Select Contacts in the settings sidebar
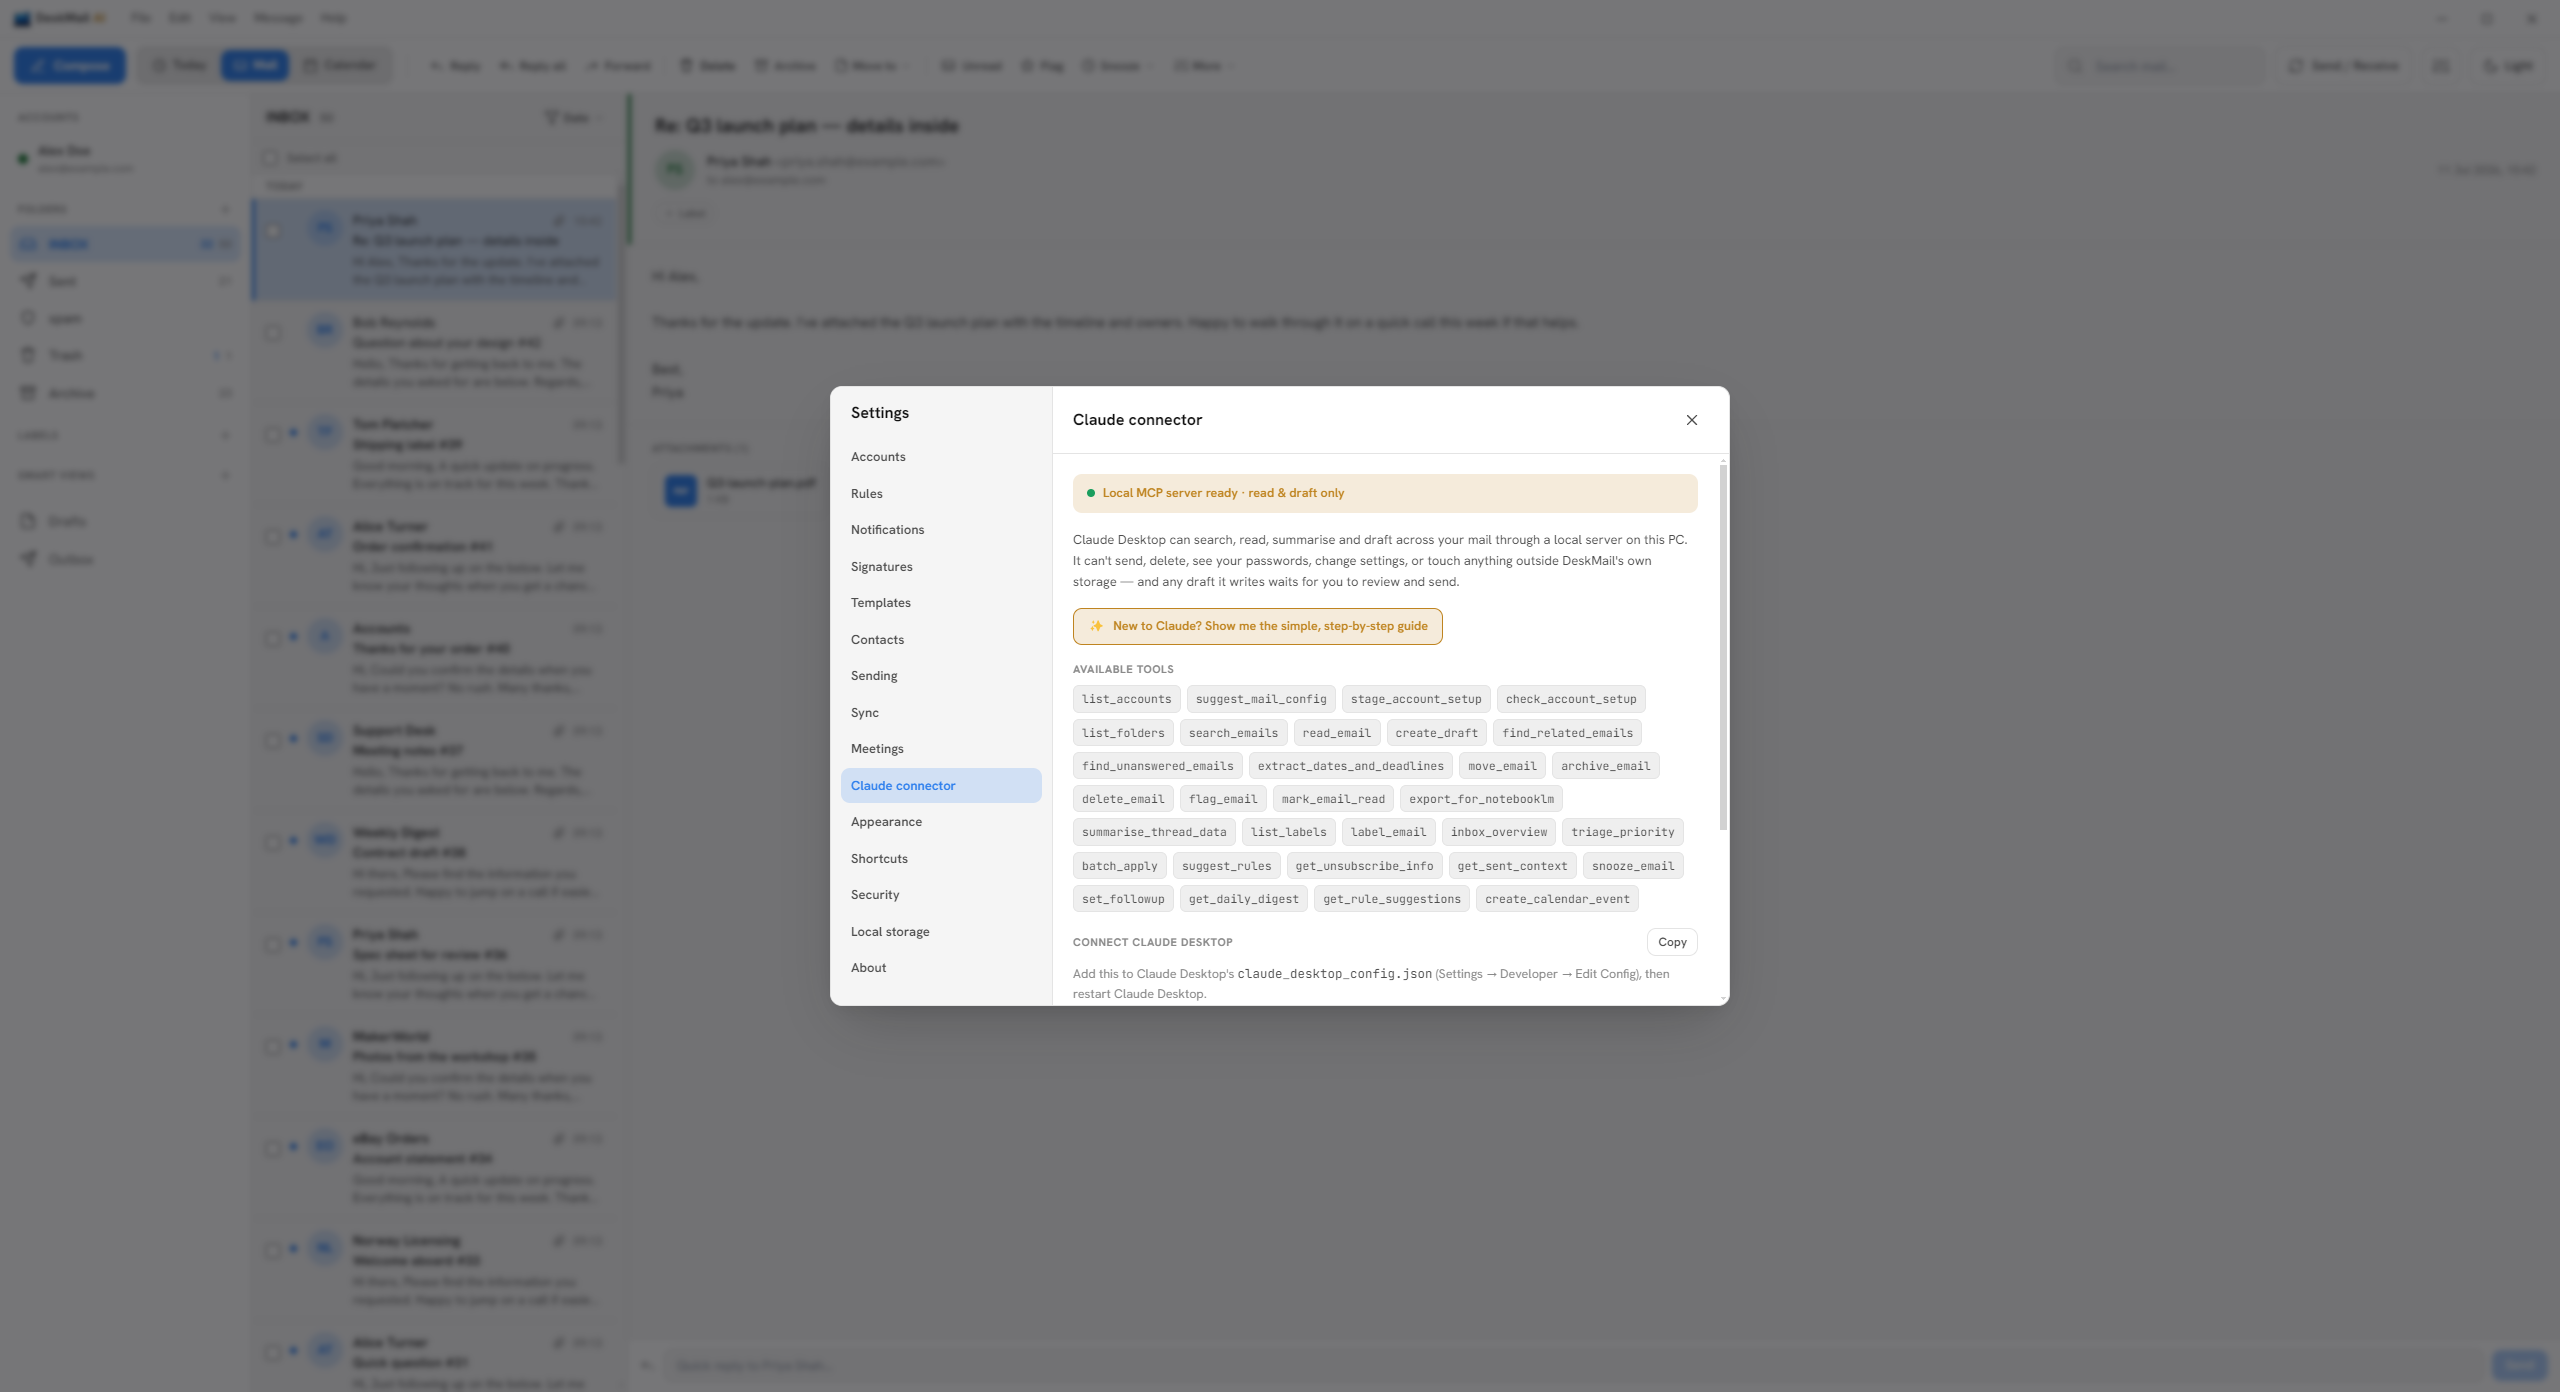The width and height of the screenshot is (2560, 1392). [941, 640]
